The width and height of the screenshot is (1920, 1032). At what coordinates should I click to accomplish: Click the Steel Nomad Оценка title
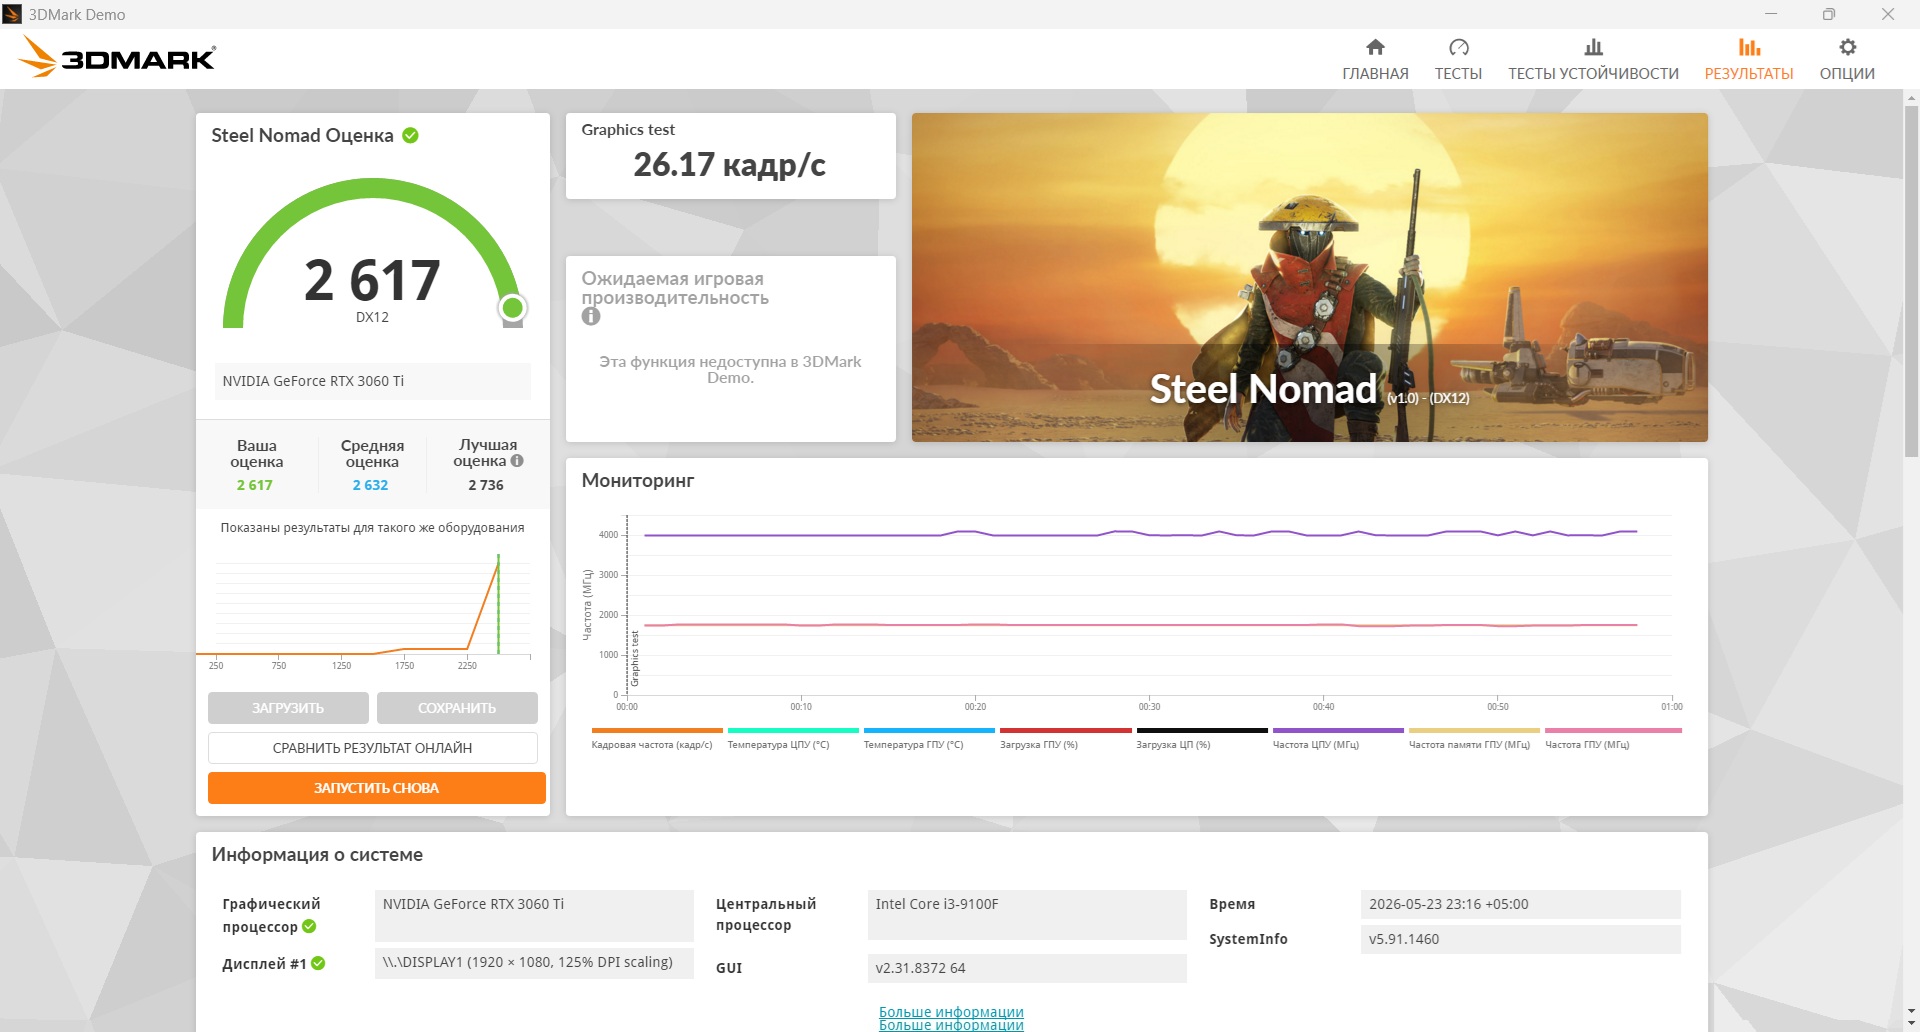(302, 136)
